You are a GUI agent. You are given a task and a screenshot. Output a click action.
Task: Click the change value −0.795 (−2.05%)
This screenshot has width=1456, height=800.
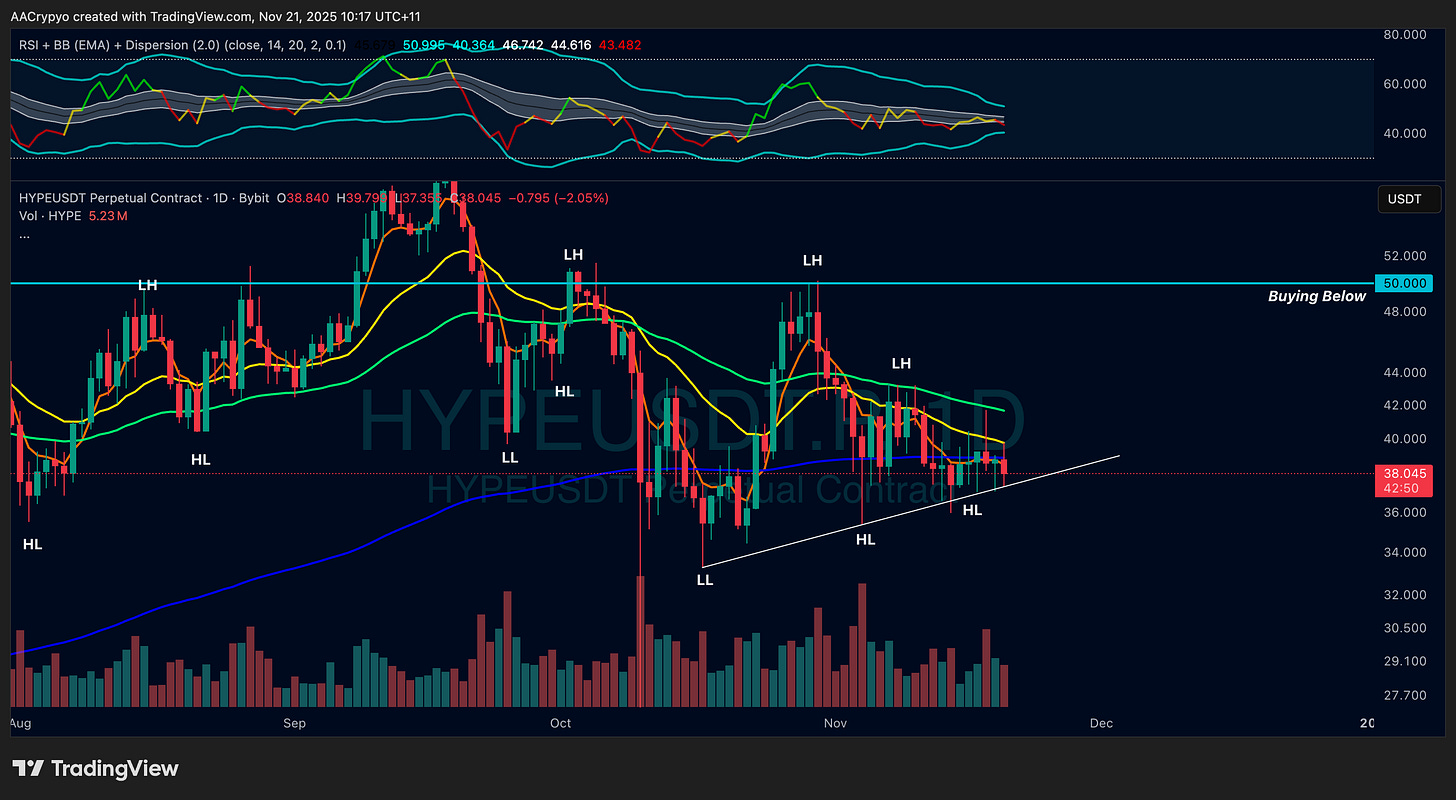(x=559, y=198)
